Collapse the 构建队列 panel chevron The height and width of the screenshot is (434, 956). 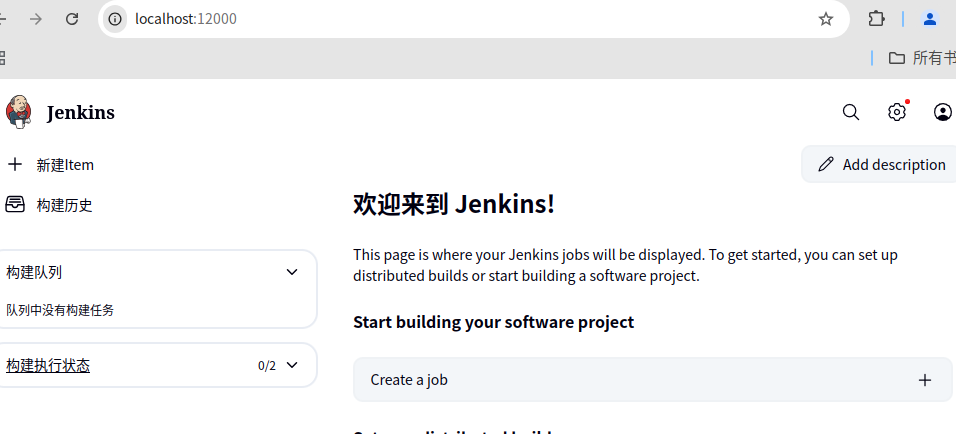click(292, 272)
